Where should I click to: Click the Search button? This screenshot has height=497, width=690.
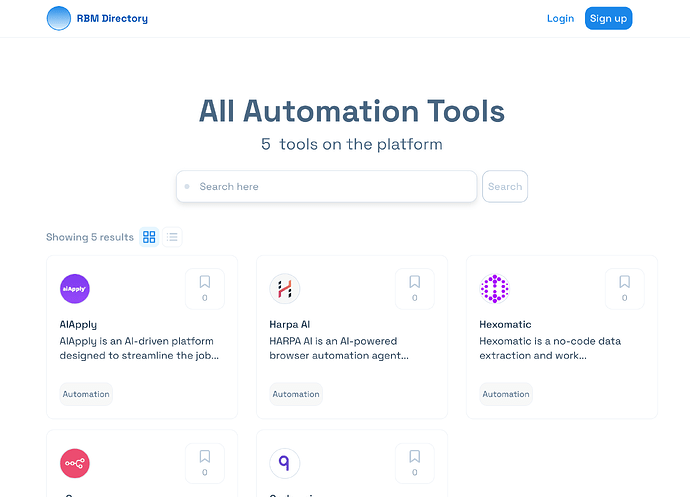point(505,187)
